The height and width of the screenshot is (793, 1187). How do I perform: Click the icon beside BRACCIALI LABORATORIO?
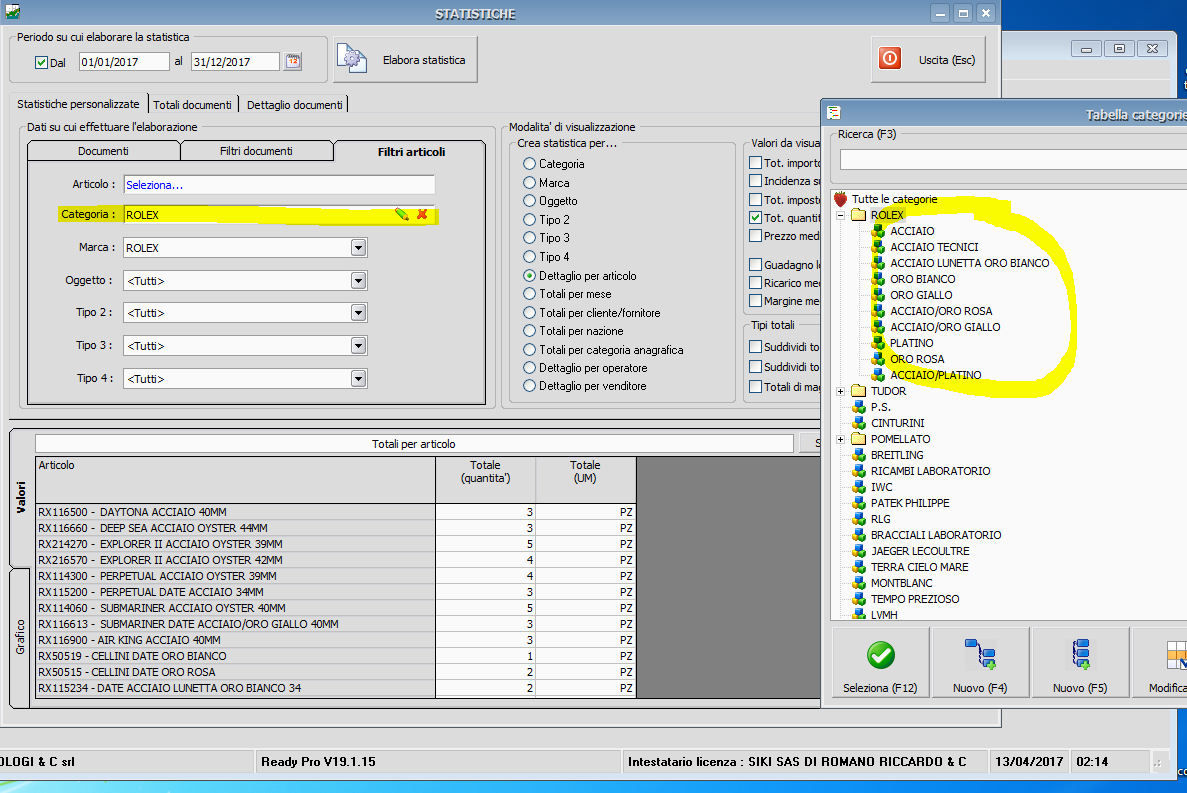[x=858, y=535]
